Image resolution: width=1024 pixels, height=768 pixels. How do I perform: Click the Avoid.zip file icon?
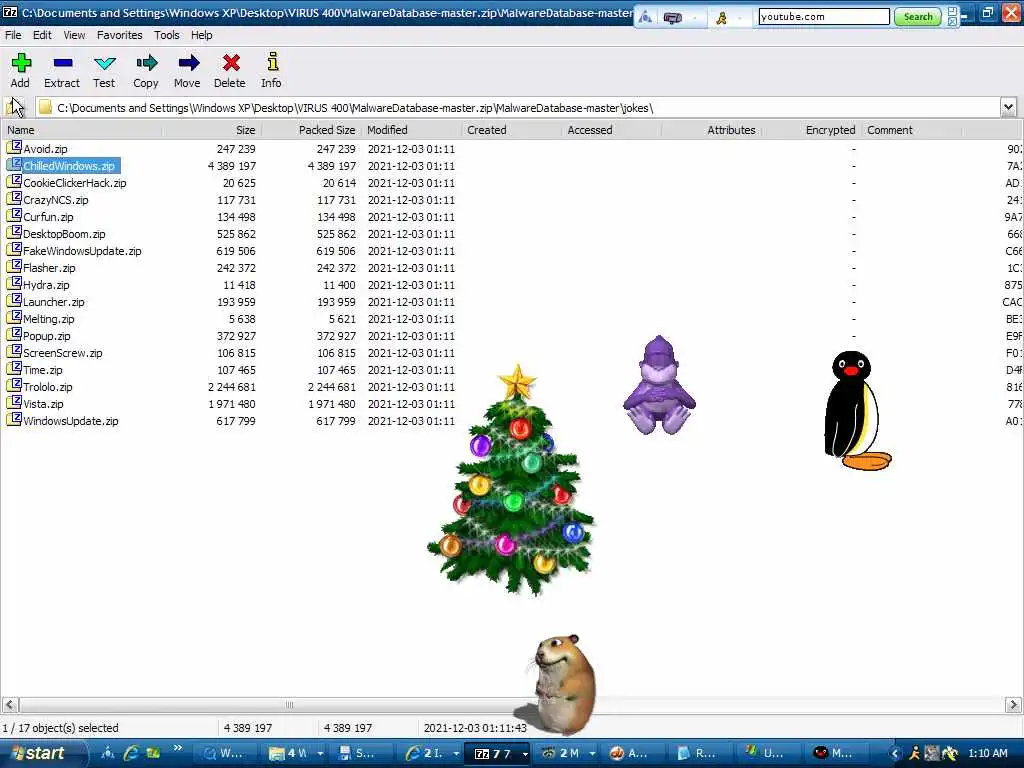click(x=14, y=148)
